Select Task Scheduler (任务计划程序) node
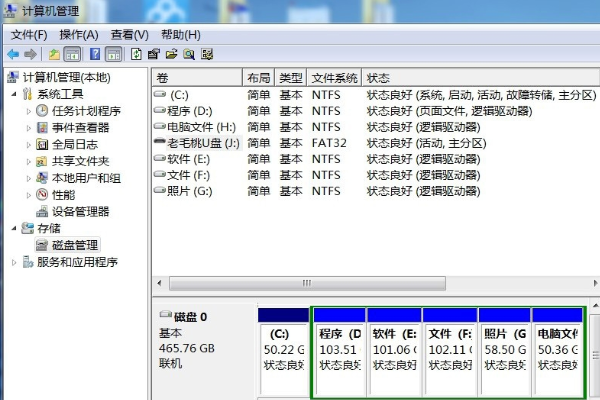Image resolution: width=600 pixels, height=400 pixels. click(86, 111)
